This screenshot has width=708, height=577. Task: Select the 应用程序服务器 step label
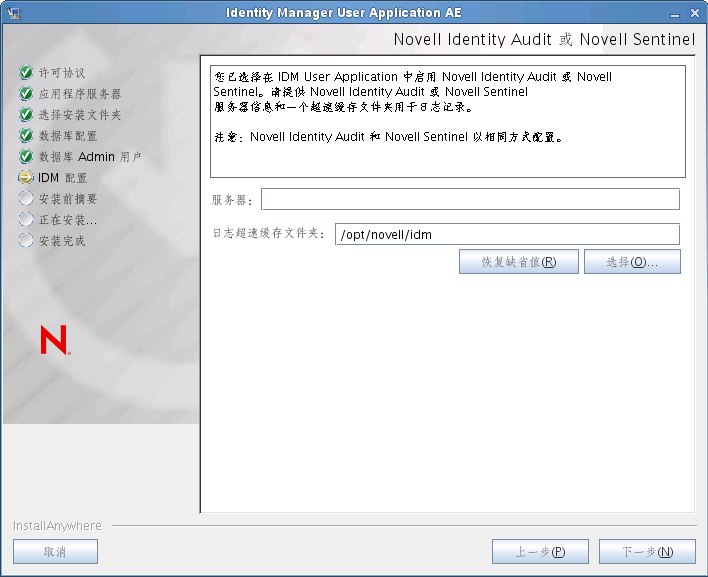click(80, 94)
